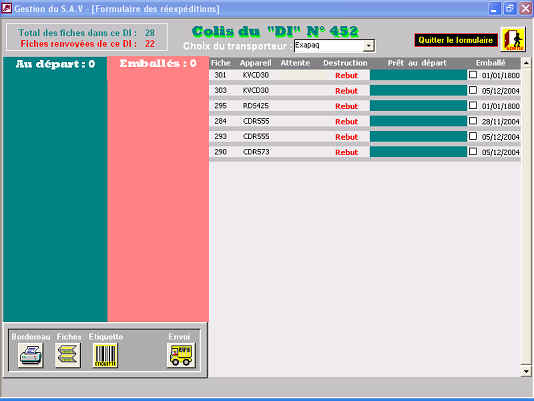534x401 pixels.
Task: Click the Envoi delivery truck icon
Action: (181, 355)
